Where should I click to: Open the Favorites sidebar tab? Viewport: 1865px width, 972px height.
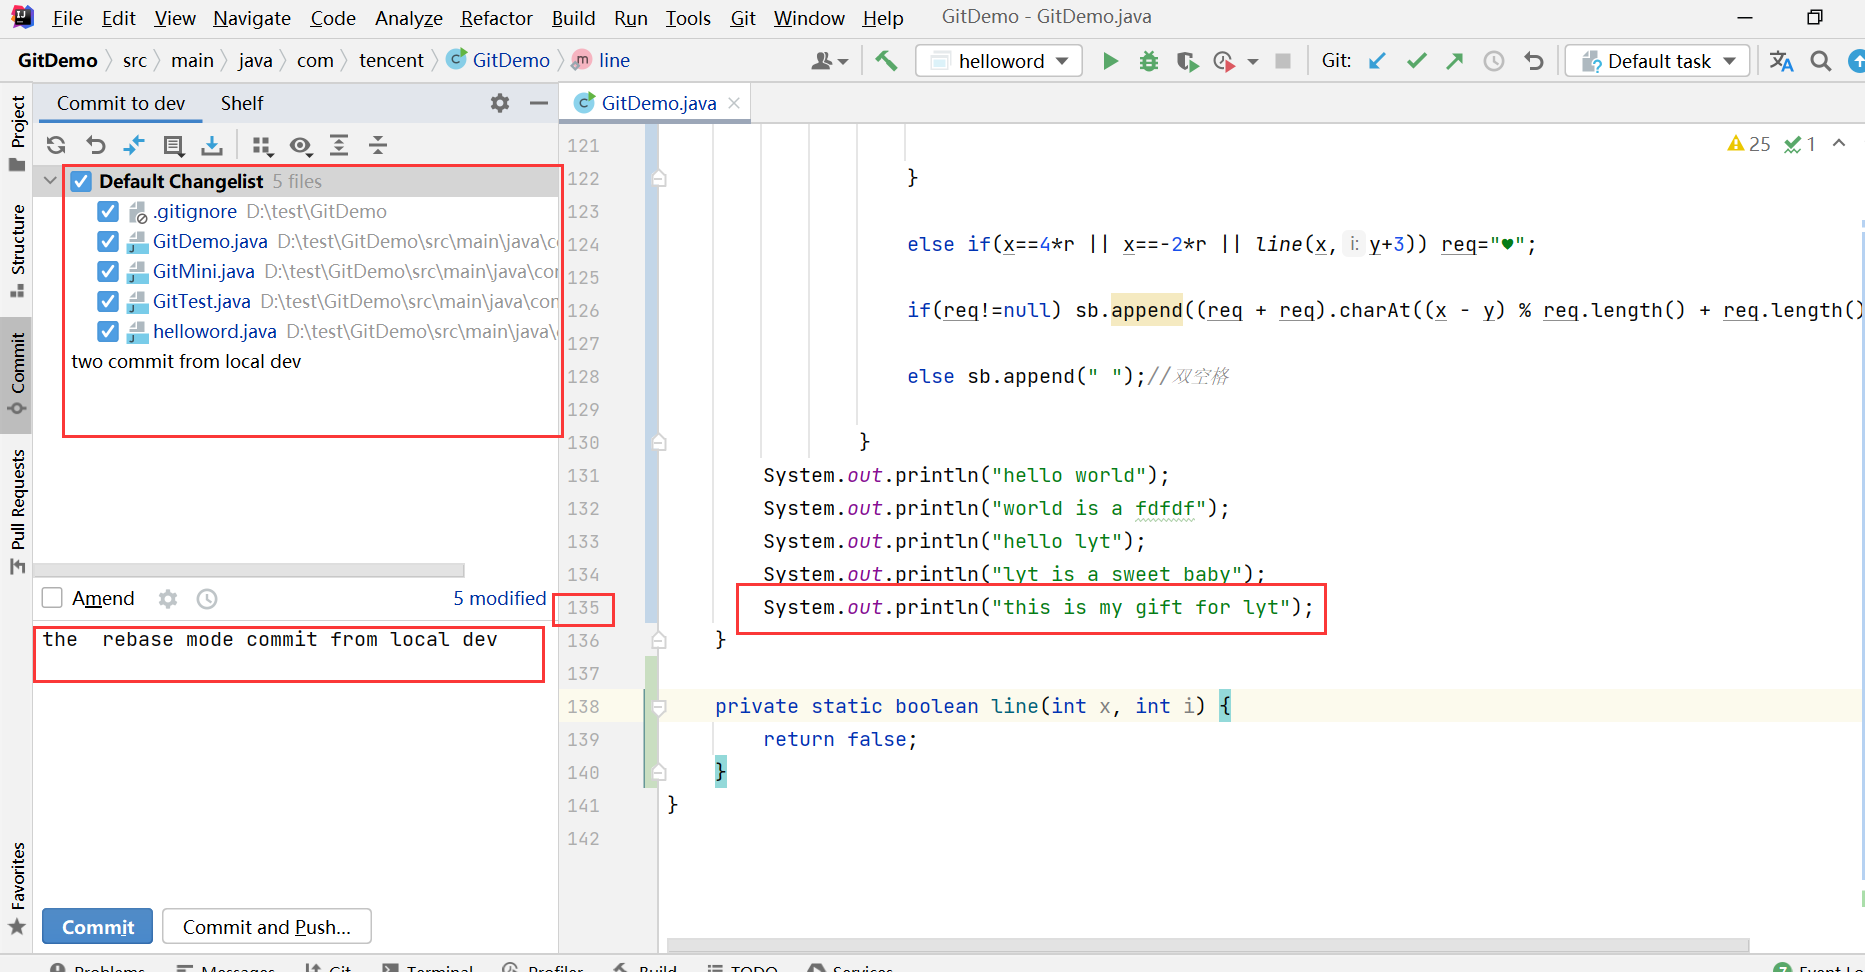[17, 887]
